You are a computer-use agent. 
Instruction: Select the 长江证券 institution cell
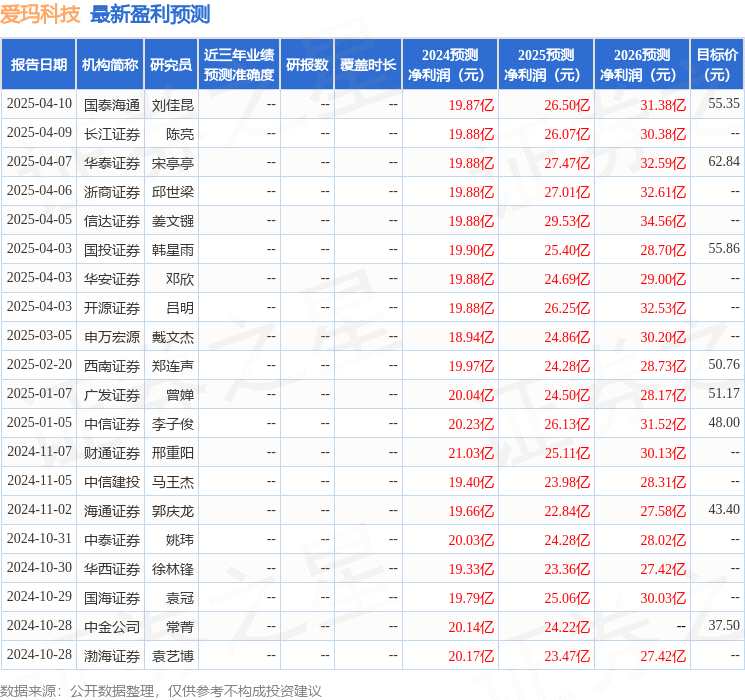coord(112,134)
